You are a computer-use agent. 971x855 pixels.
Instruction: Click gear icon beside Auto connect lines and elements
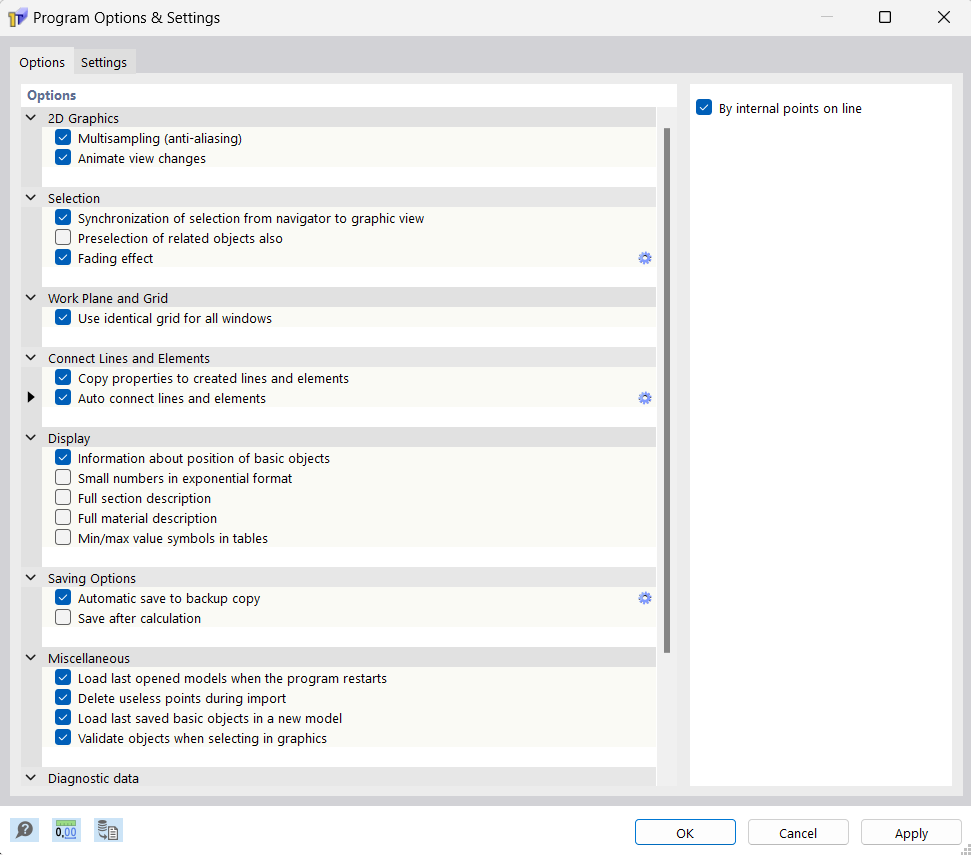coord(645,398)
